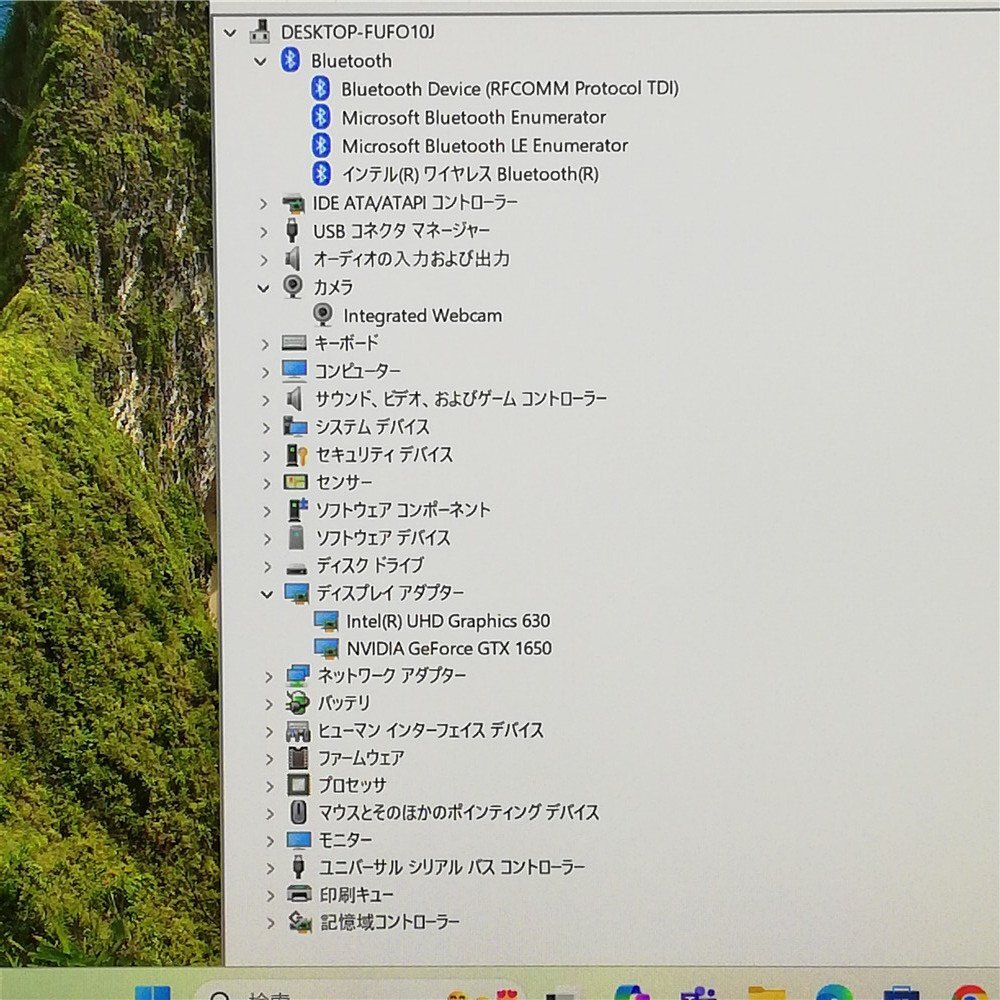Expand the センサー category
The width and height of the screenshot is (1000, 1000).
(267, 484)
